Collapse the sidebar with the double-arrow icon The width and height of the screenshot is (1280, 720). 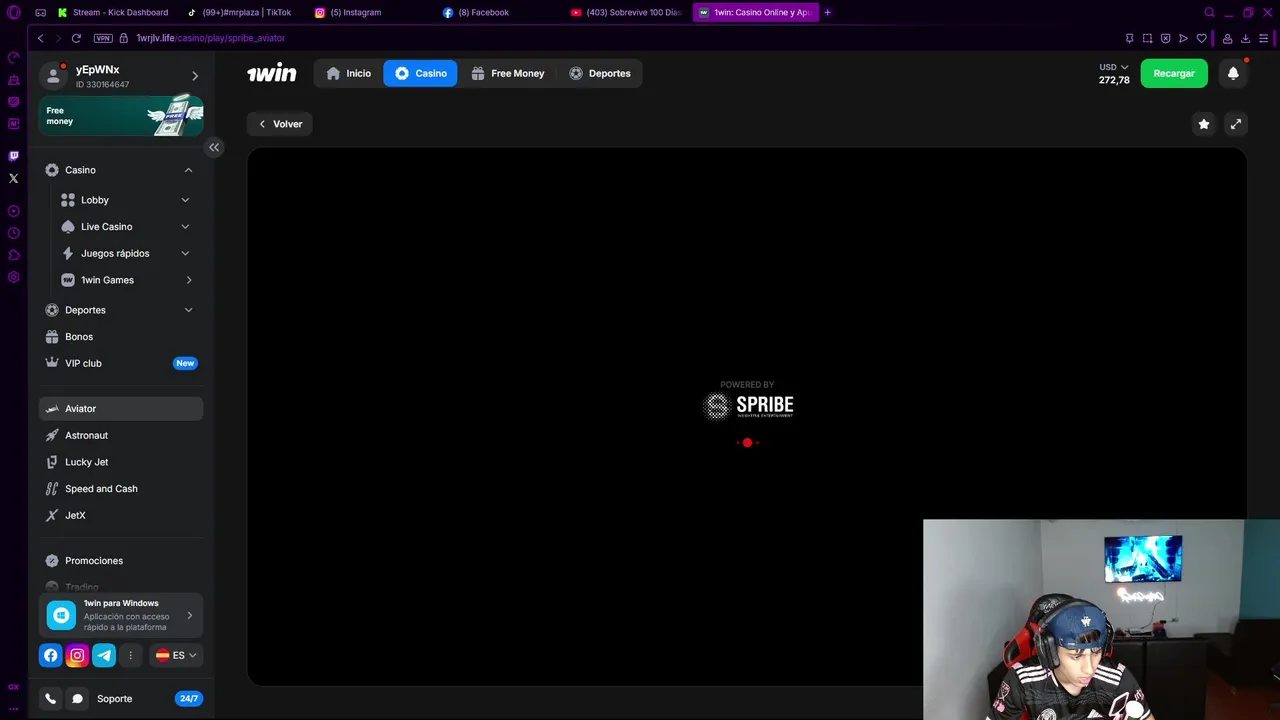214,147
